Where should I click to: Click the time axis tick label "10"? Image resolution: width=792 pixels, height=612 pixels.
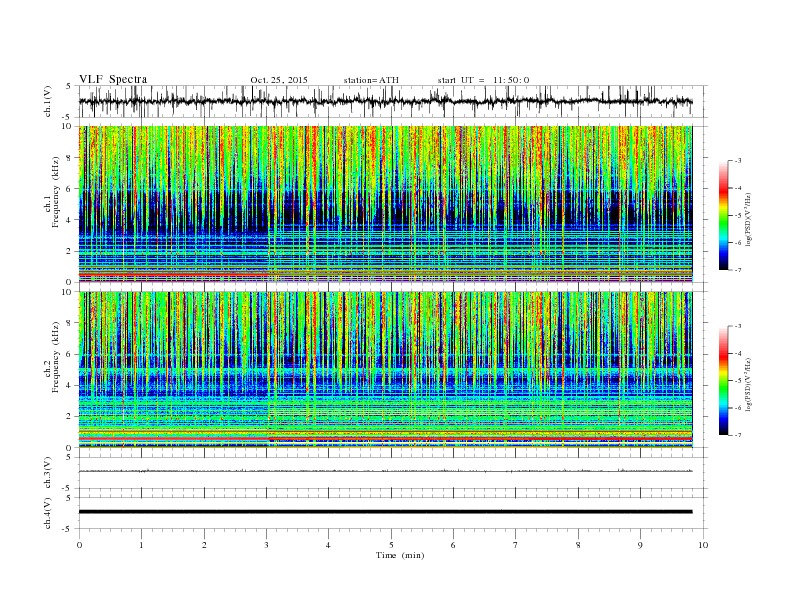(703, 545)
